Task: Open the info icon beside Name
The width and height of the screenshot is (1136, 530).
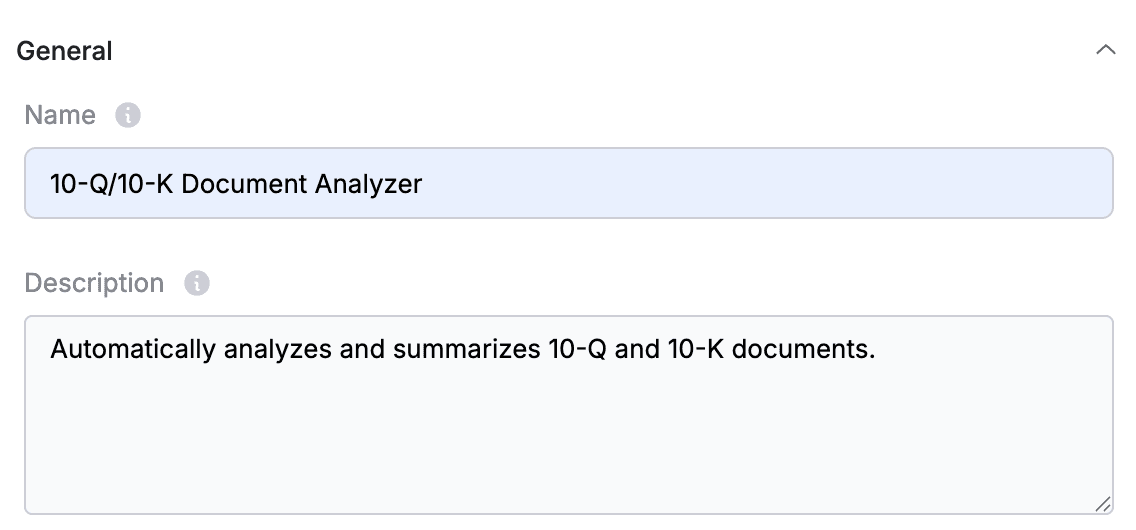Action: (128, 115)
